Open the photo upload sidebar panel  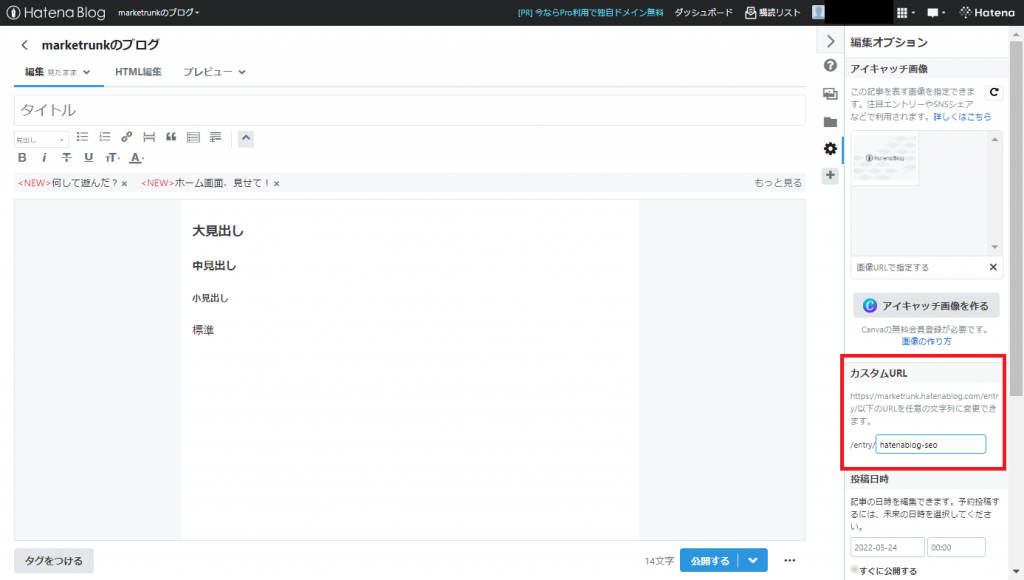pos(830,94)
